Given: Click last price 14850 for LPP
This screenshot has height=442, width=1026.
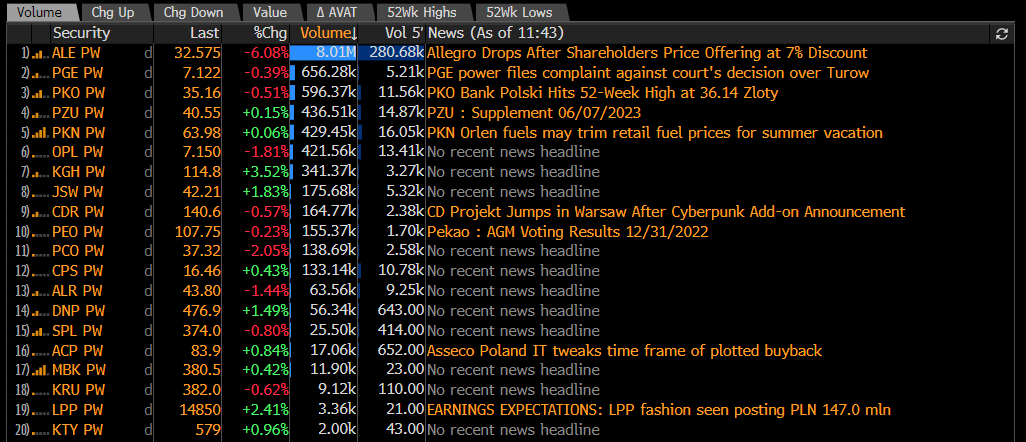Looking at the screenshot, I should [200, 411].
